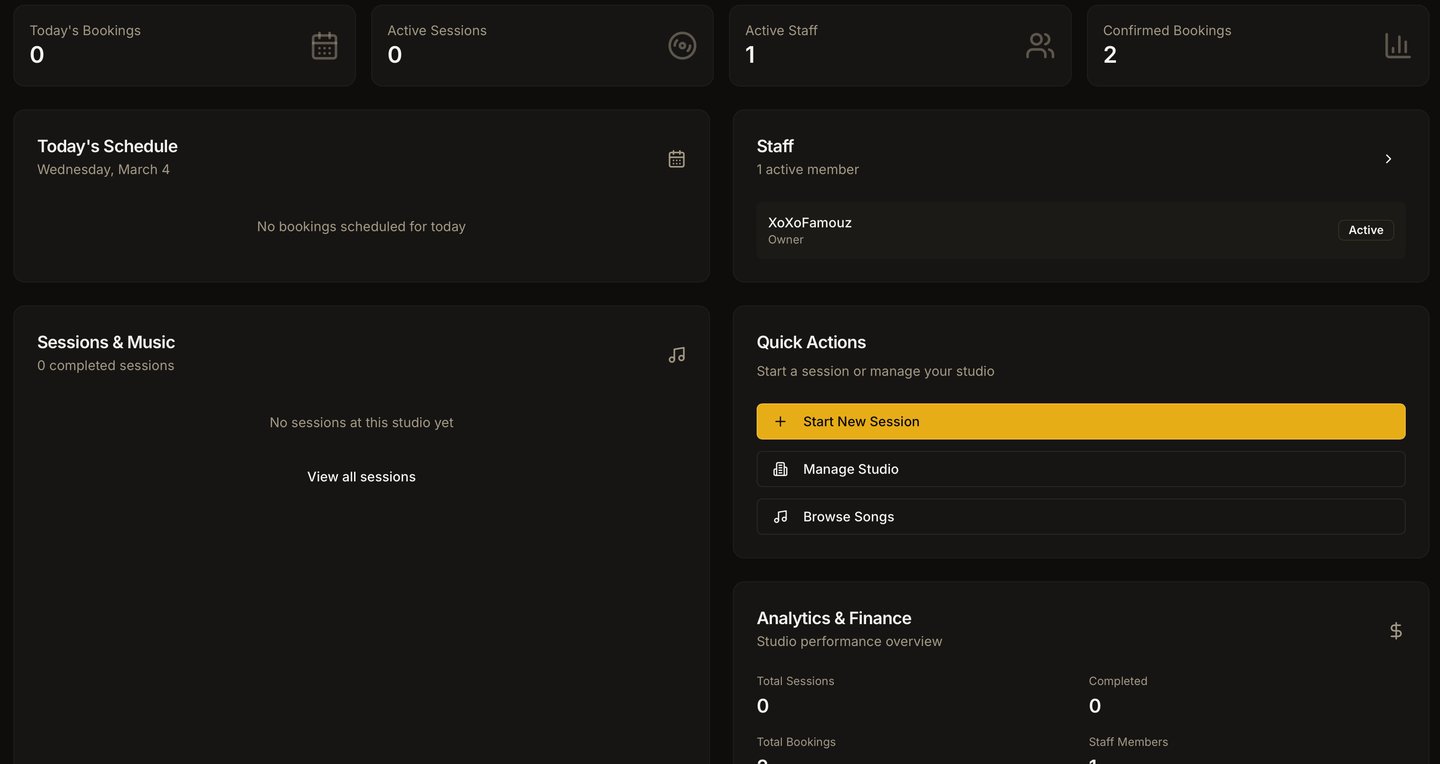Open calendar icon beside Today's Schedule

point(677,159)
